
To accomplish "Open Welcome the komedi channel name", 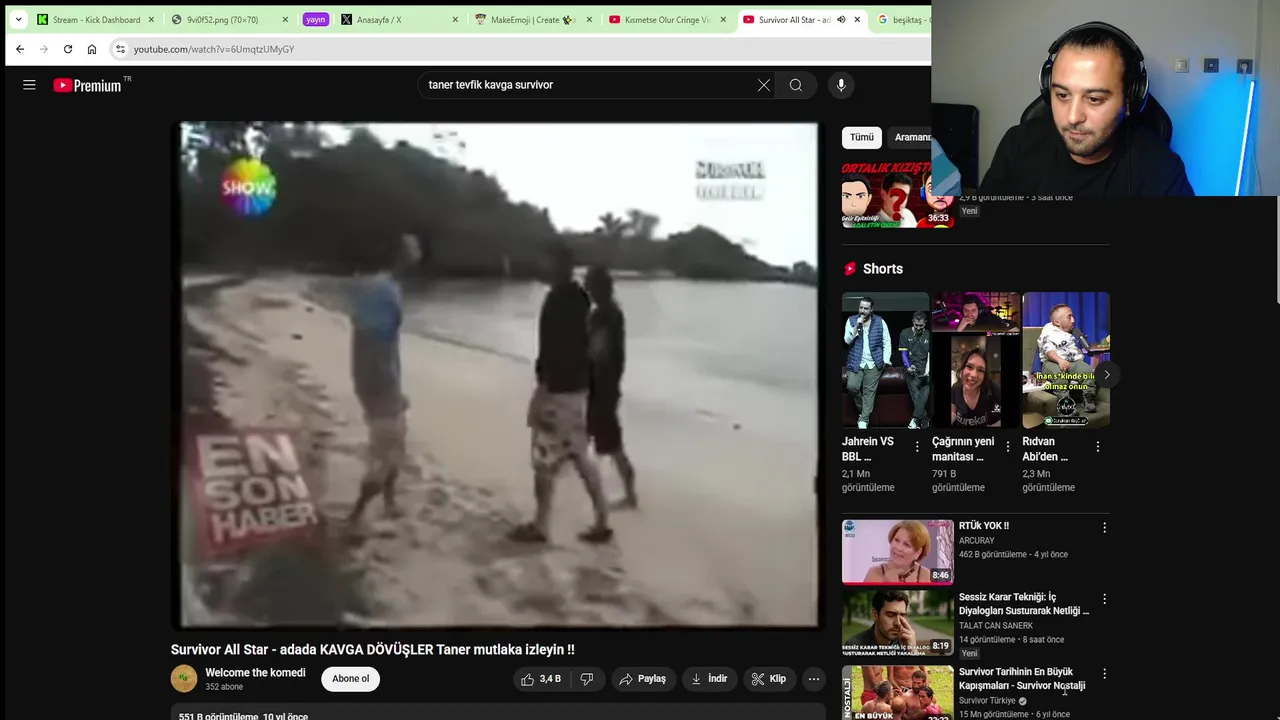I will coord(255,673).
